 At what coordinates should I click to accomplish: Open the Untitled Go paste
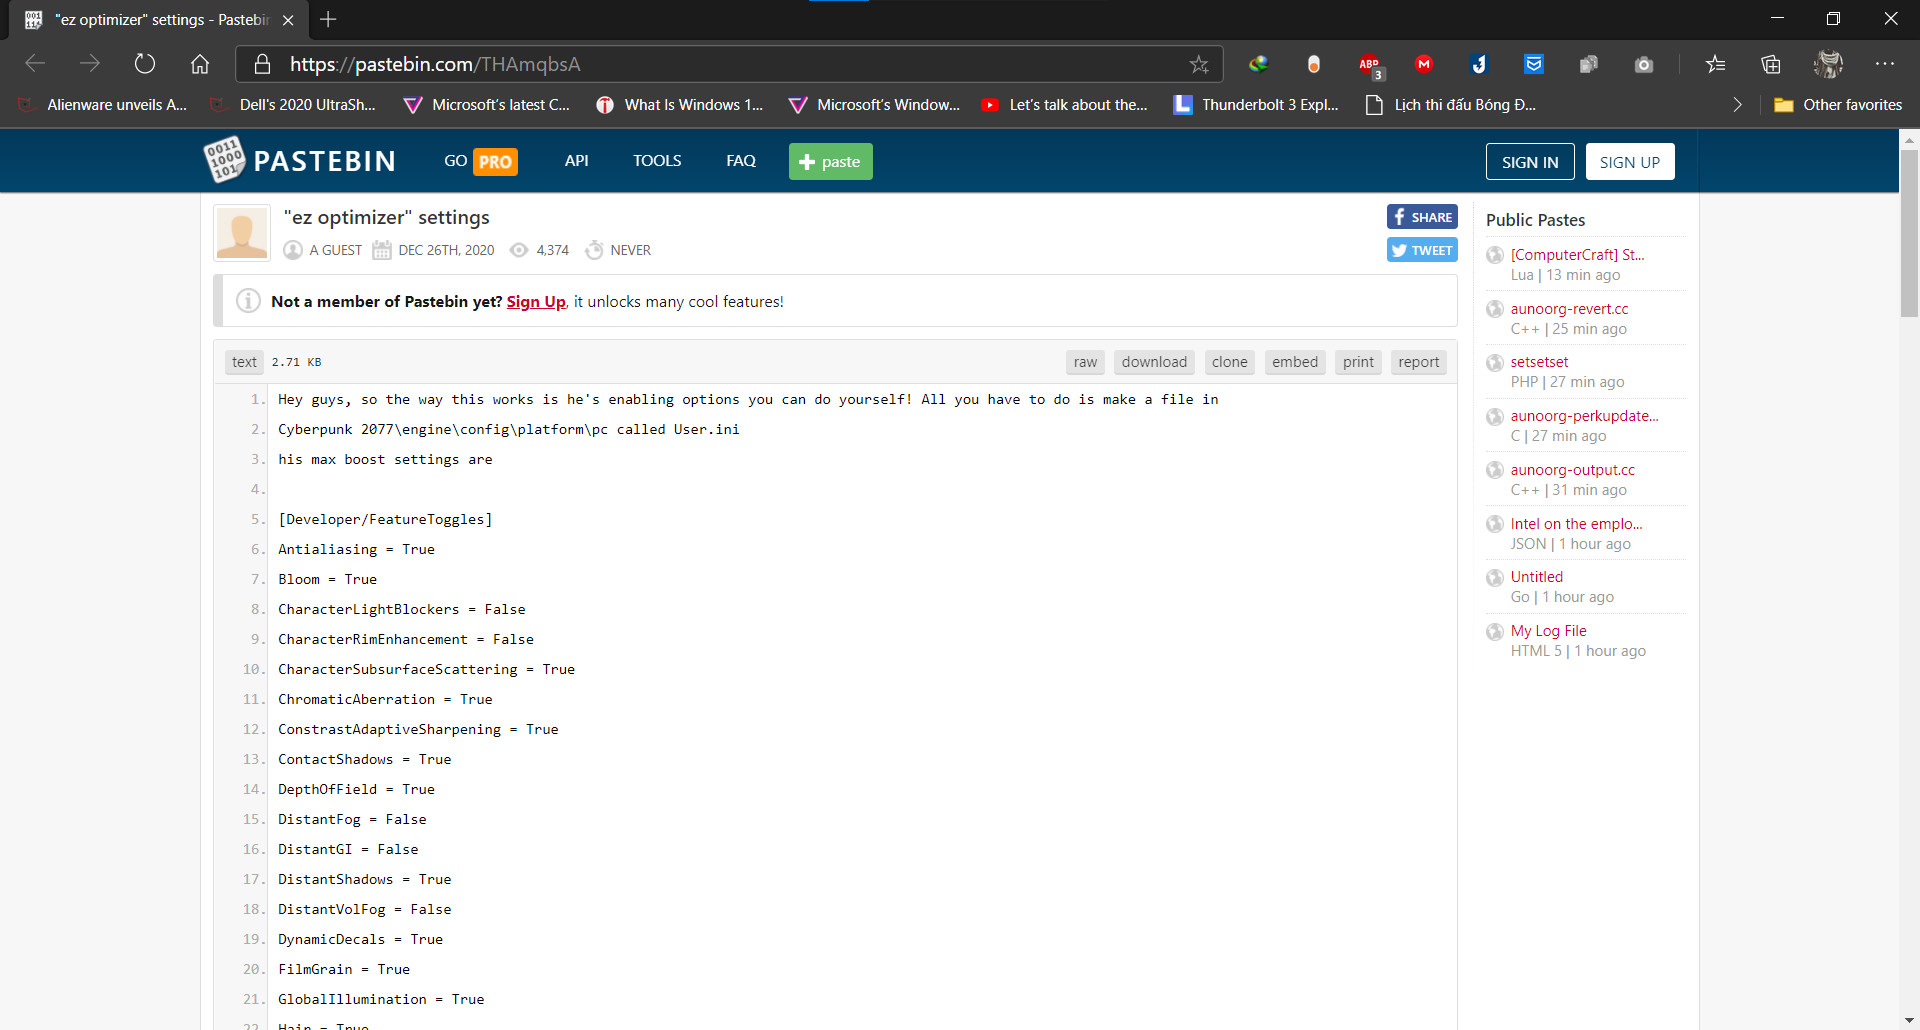coord(1536,576)
